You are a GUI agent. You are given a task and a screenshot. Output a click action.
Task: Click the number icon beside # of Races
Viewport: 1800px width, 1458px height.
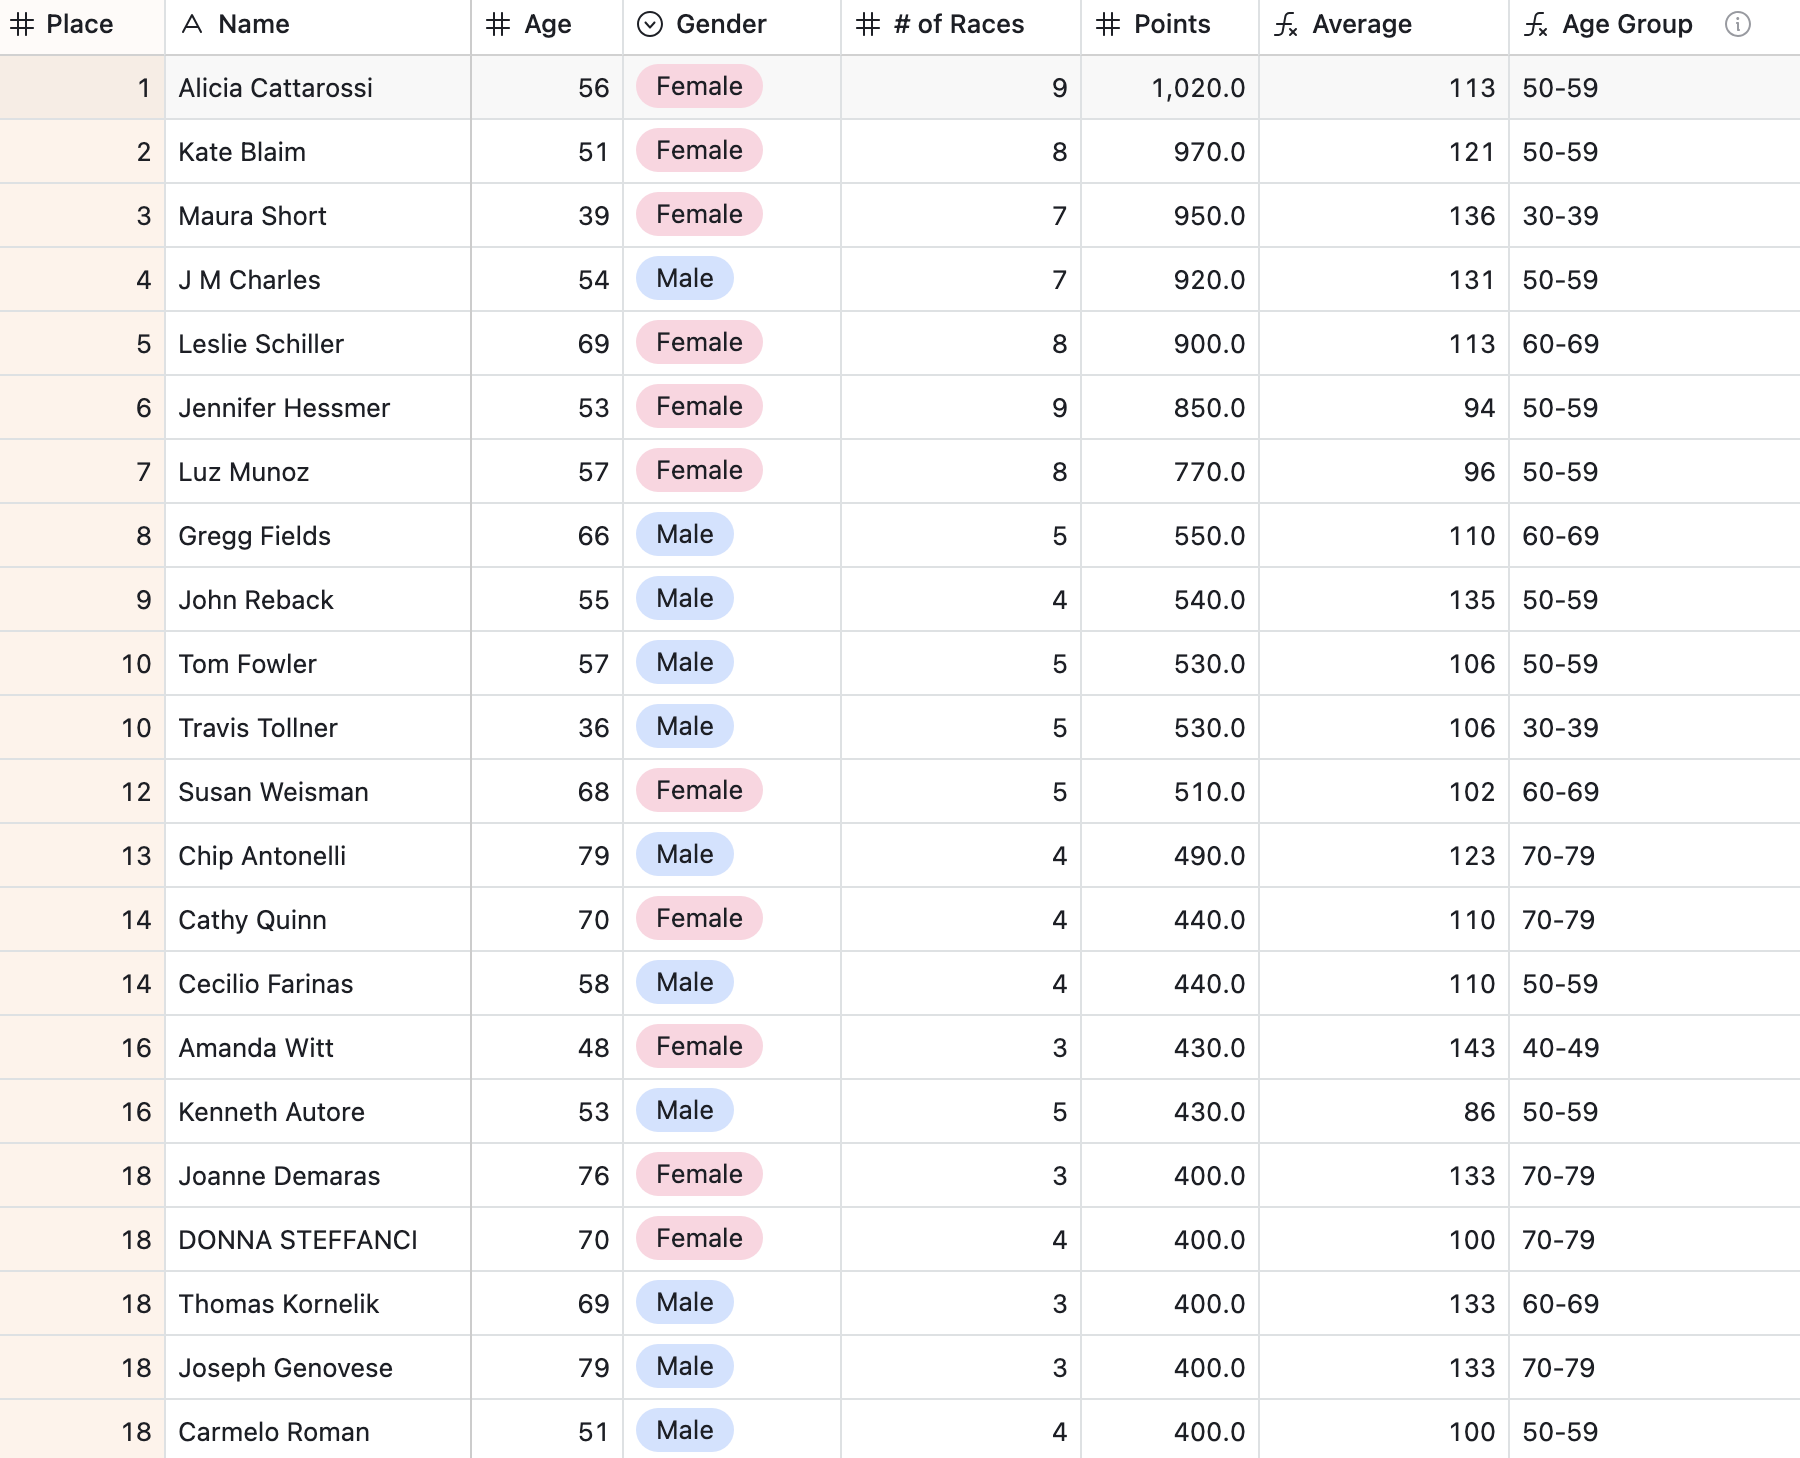tap(868, 24)
